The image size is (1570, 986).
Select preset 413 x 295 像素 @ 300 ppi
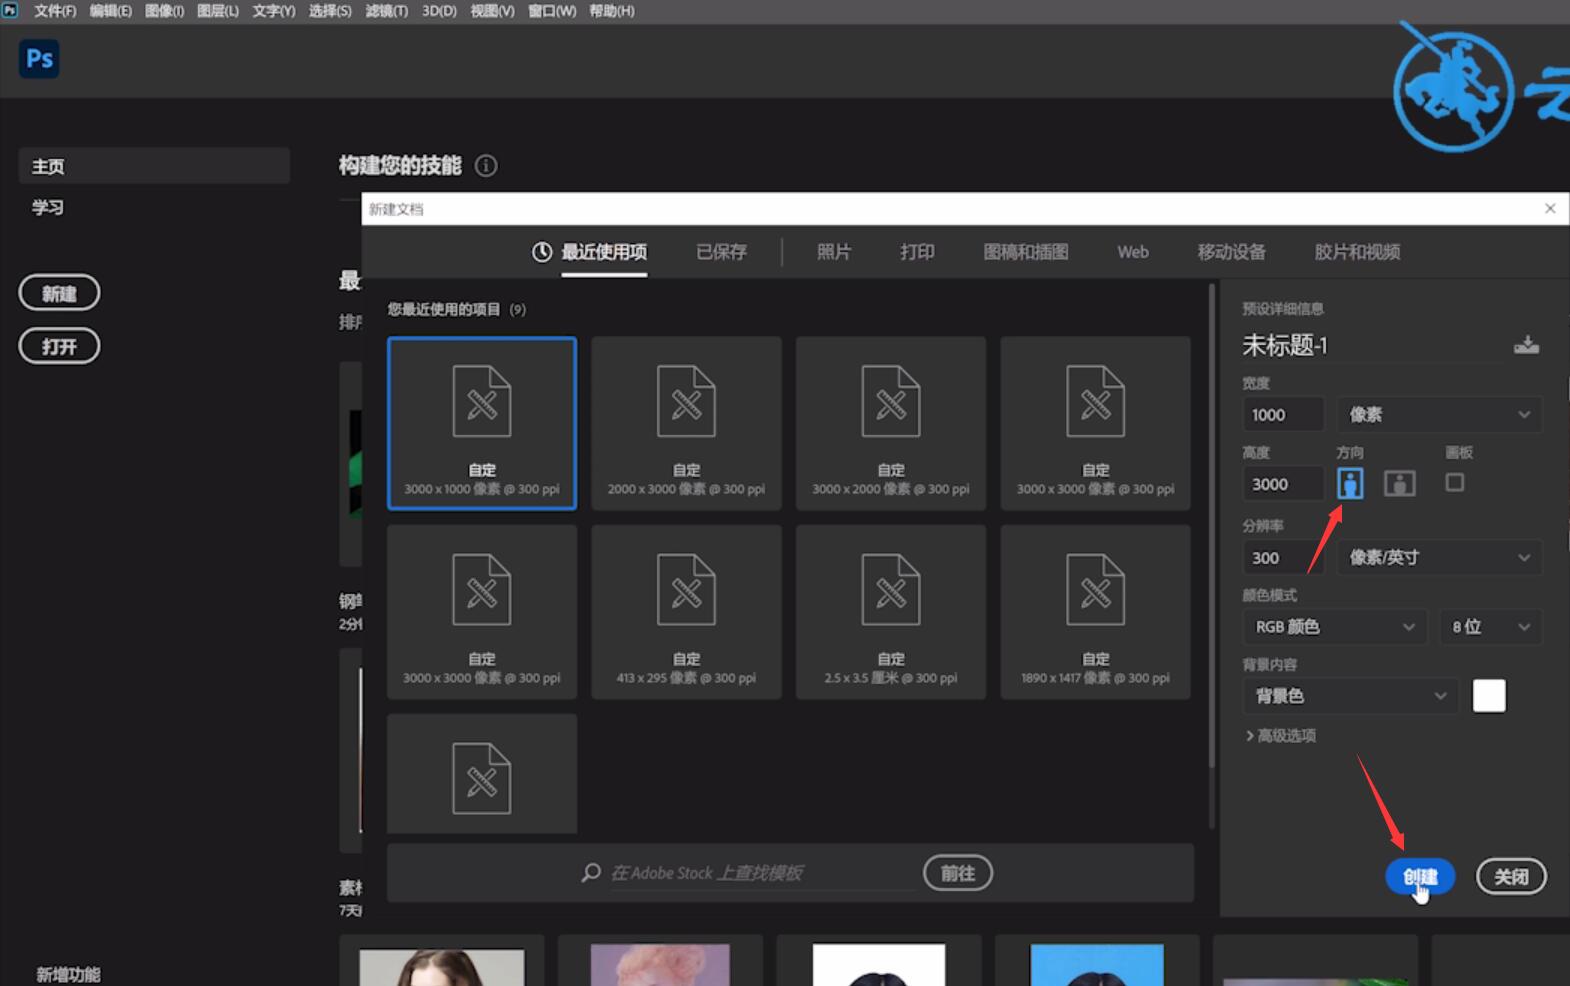[686, 612]
